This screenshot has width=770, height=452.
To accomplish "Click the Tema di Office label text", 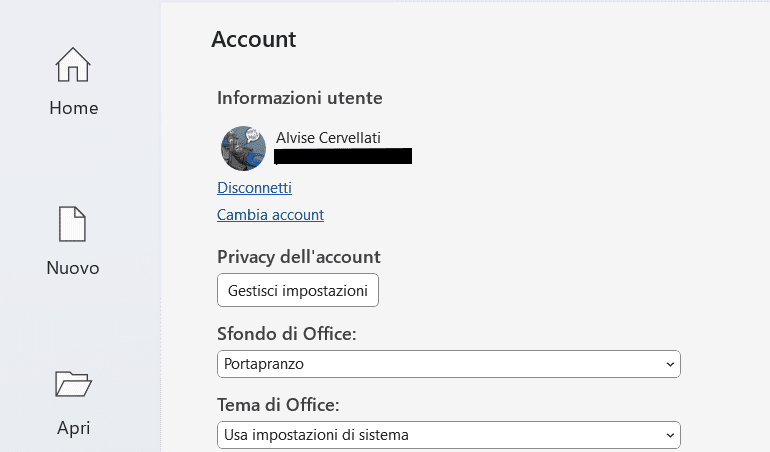I will [x=278, y=405].
